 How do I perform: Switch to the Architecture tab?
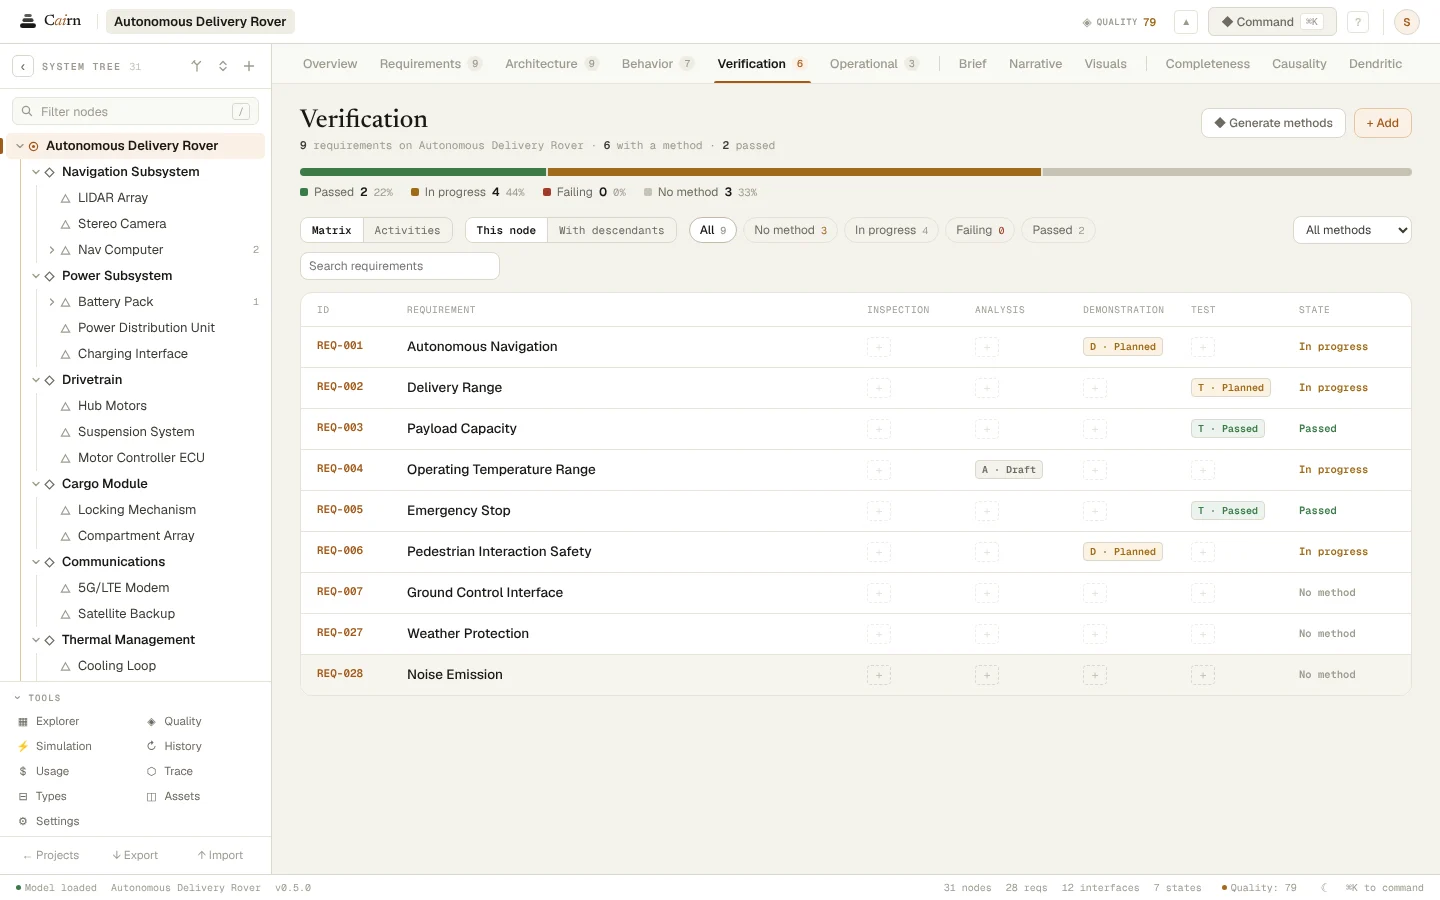(551, 64)
